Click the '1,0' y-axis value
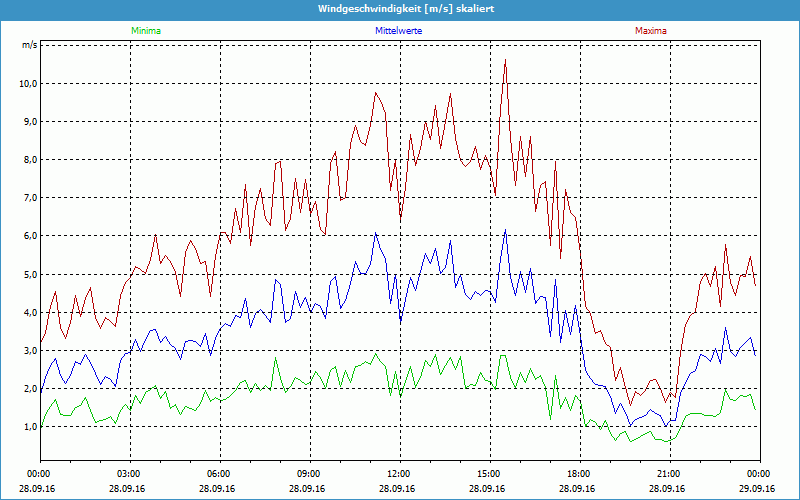This screenshot has height=500, width=800. click(30, 427)
